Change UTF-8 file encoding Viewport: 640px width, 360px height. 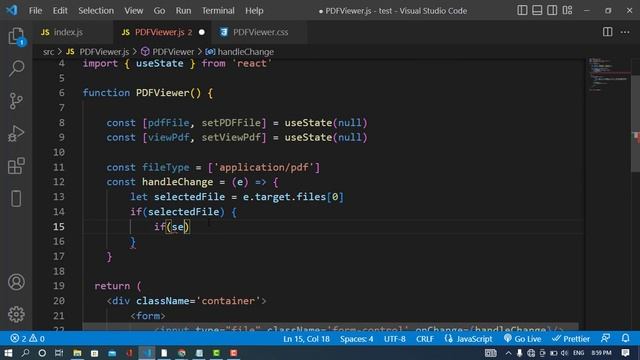click(x=394, y=338)
